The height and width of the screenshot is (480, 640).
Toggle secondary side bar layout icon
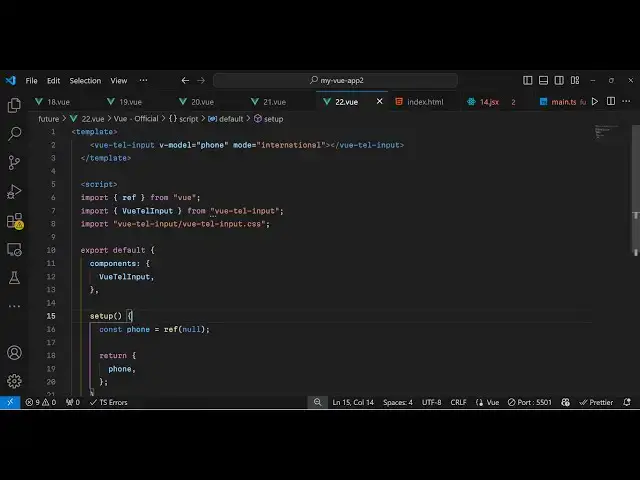(559, 80)
